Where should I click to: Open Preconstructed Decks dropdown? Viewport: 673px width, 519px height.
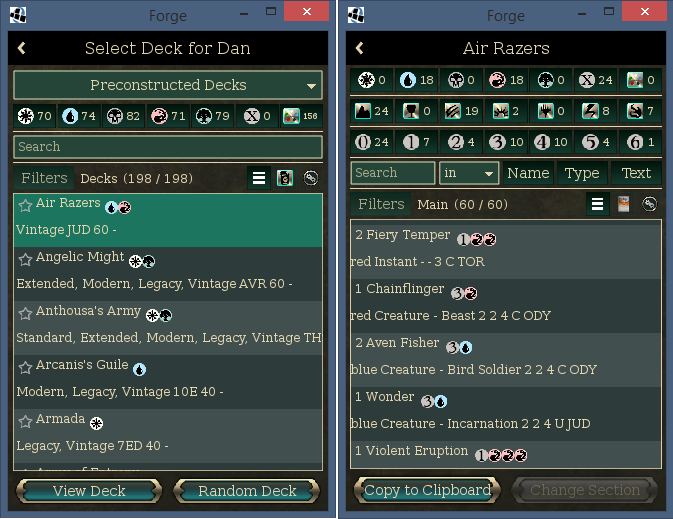168,85
